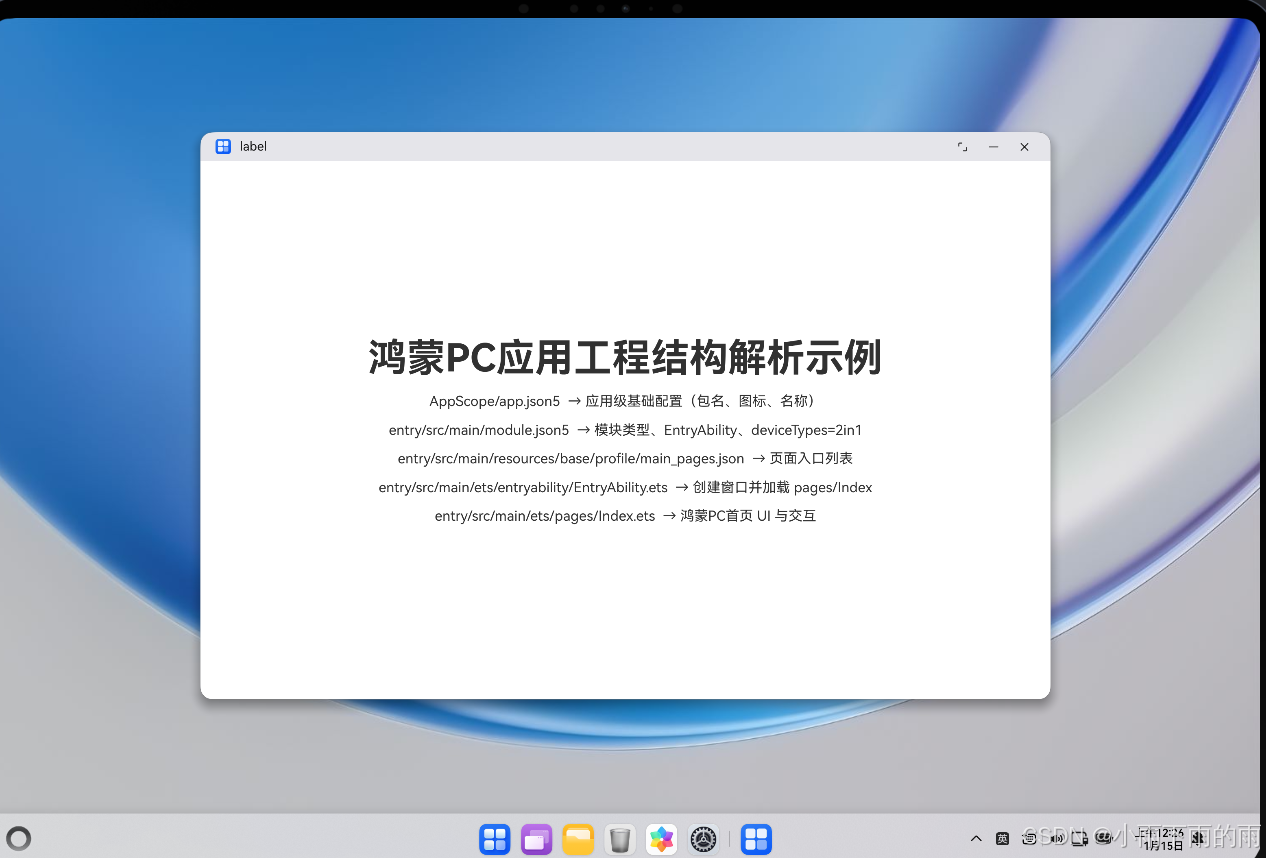Select the running label app icon in dock
The height and width of the screenshot is (858, 1266).
756,839
